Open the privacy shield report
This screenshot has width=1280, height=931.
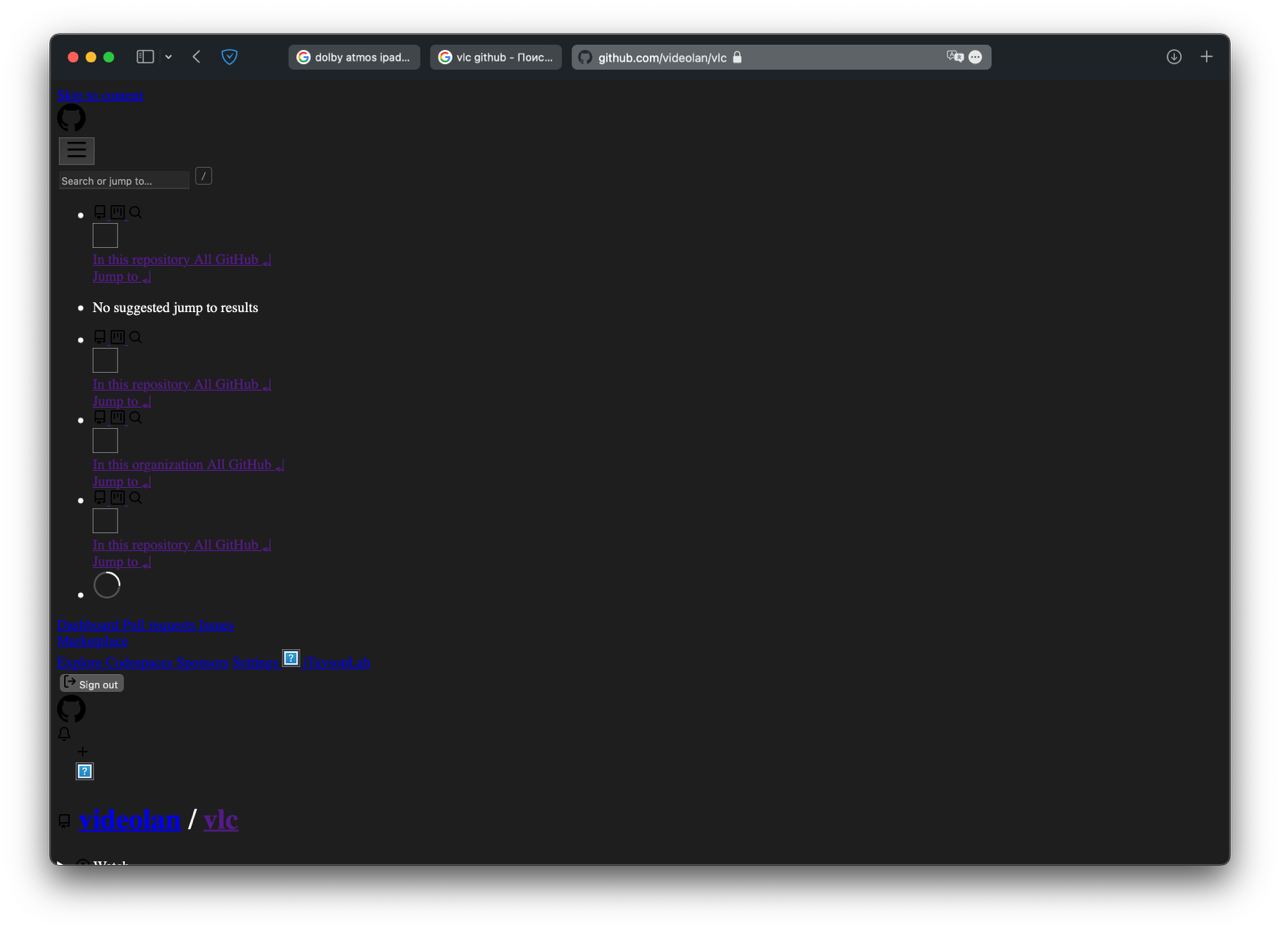pos(229,57)
